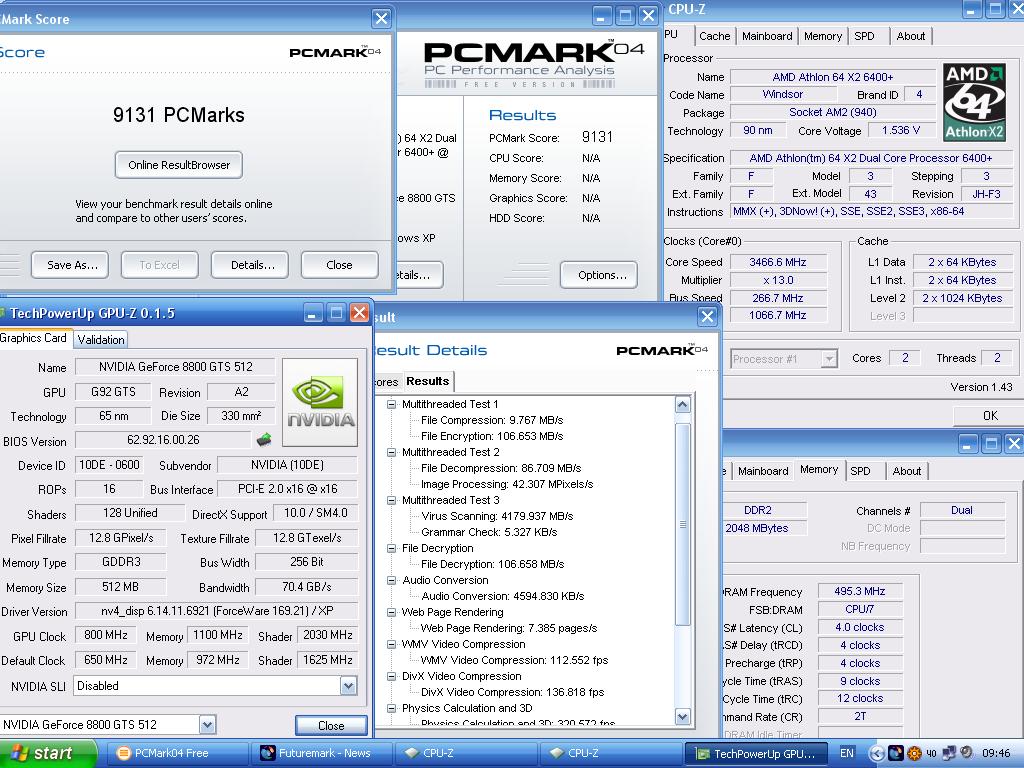Click the Result Details scrollbar thumb
The image size is (1024, 768).
pyautogui.click(x=682, y=524)
